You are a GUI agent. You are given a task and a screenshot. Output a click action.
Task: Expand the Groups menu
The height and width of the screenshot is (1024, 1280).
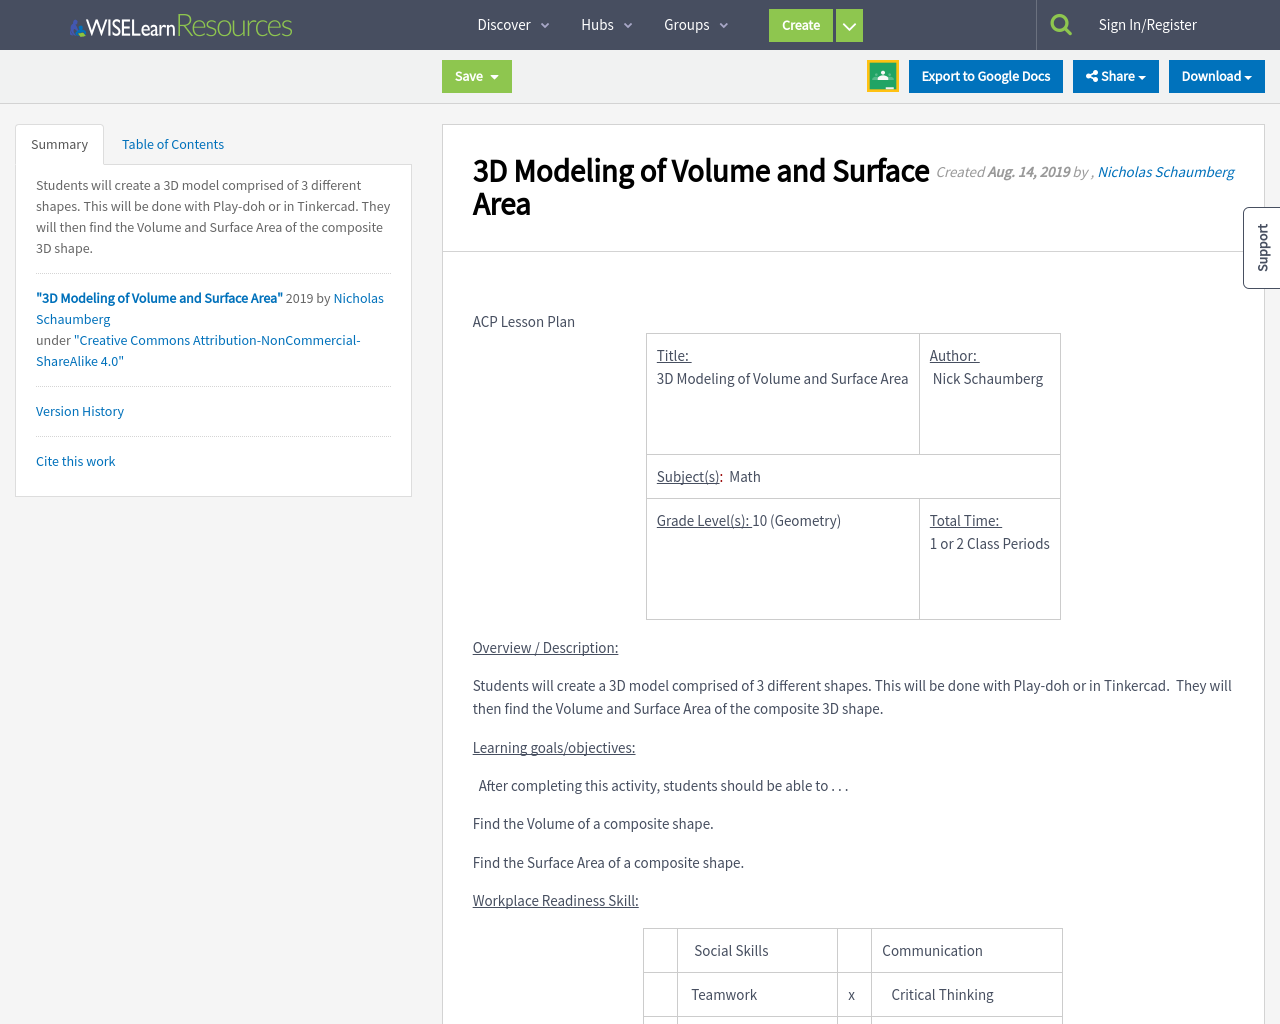pos(694,24)
